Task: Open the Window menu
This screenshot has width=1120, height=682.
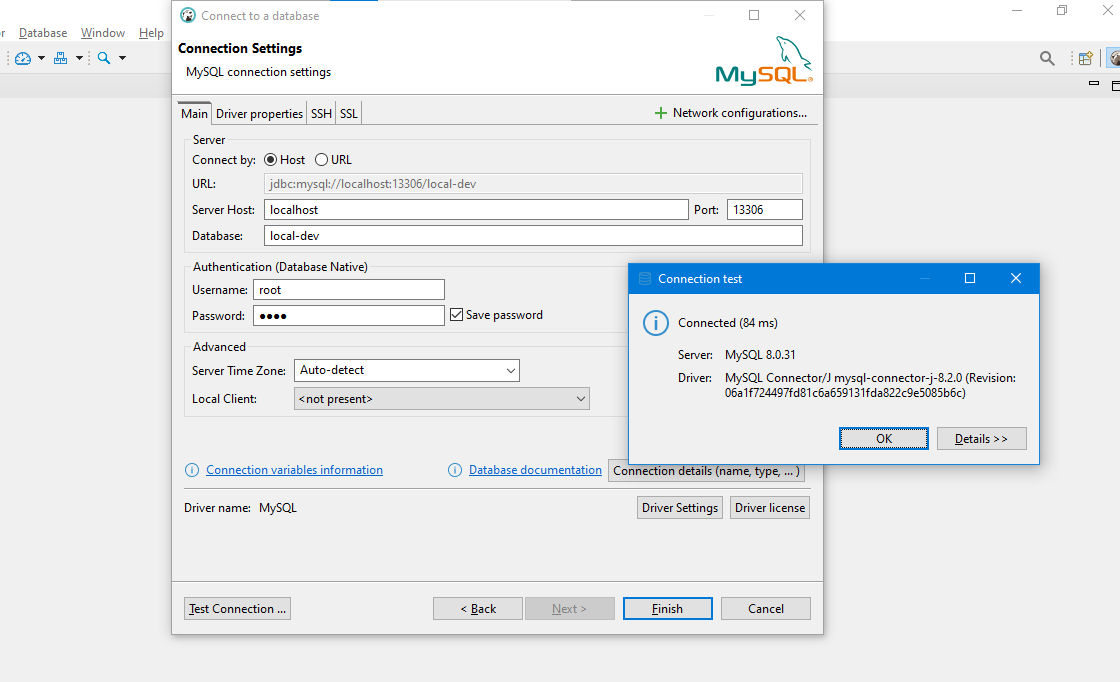Action: (103, 33)
